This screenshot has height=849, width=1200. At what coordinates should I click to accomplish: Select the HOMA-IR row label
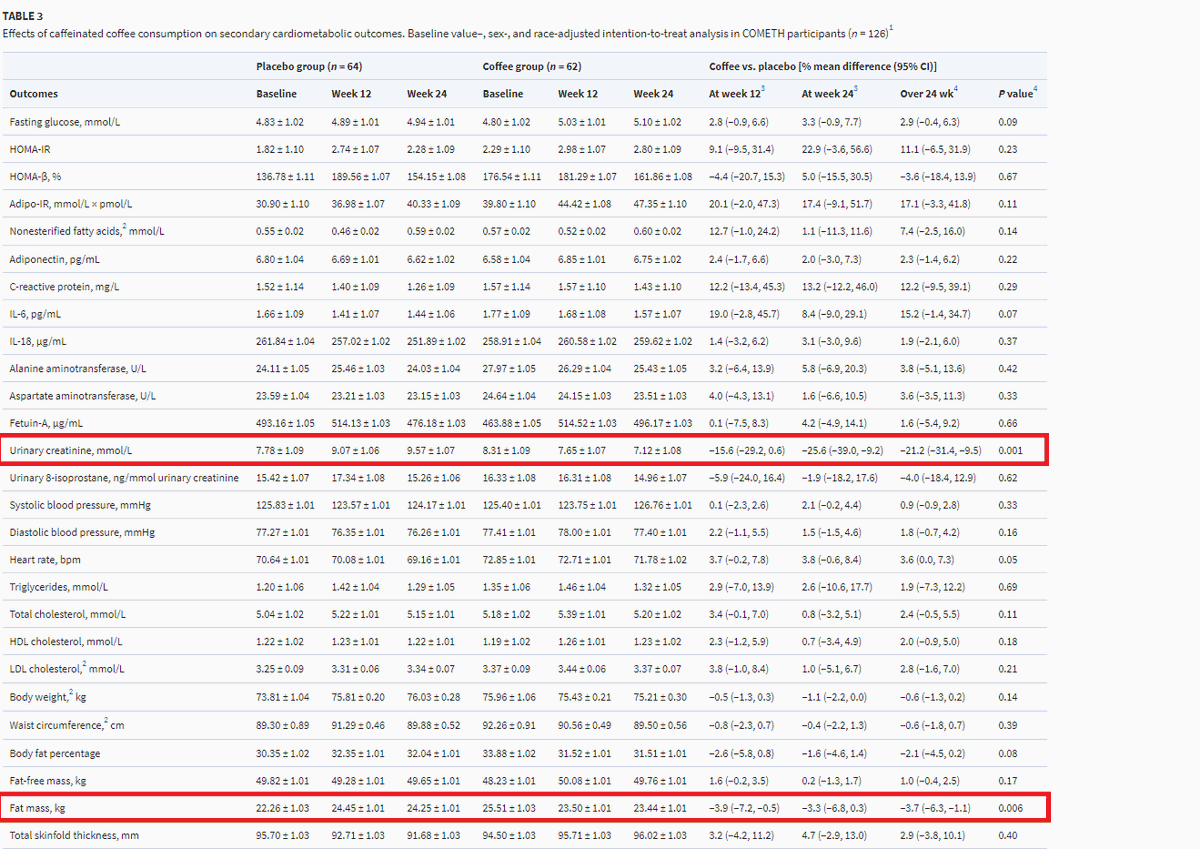point(32,149)
